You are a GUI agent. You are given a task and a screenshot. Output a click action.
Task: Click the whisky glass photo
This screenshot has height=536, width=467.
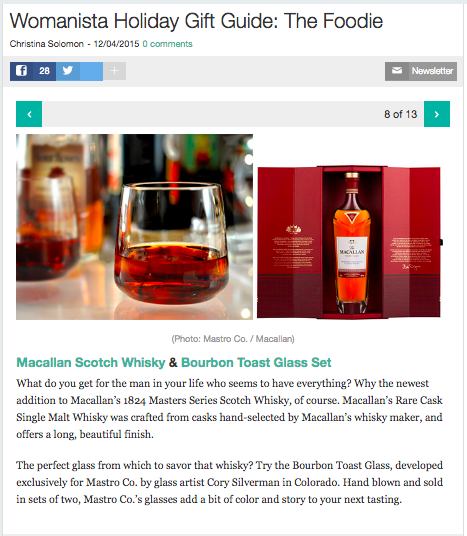134,227
